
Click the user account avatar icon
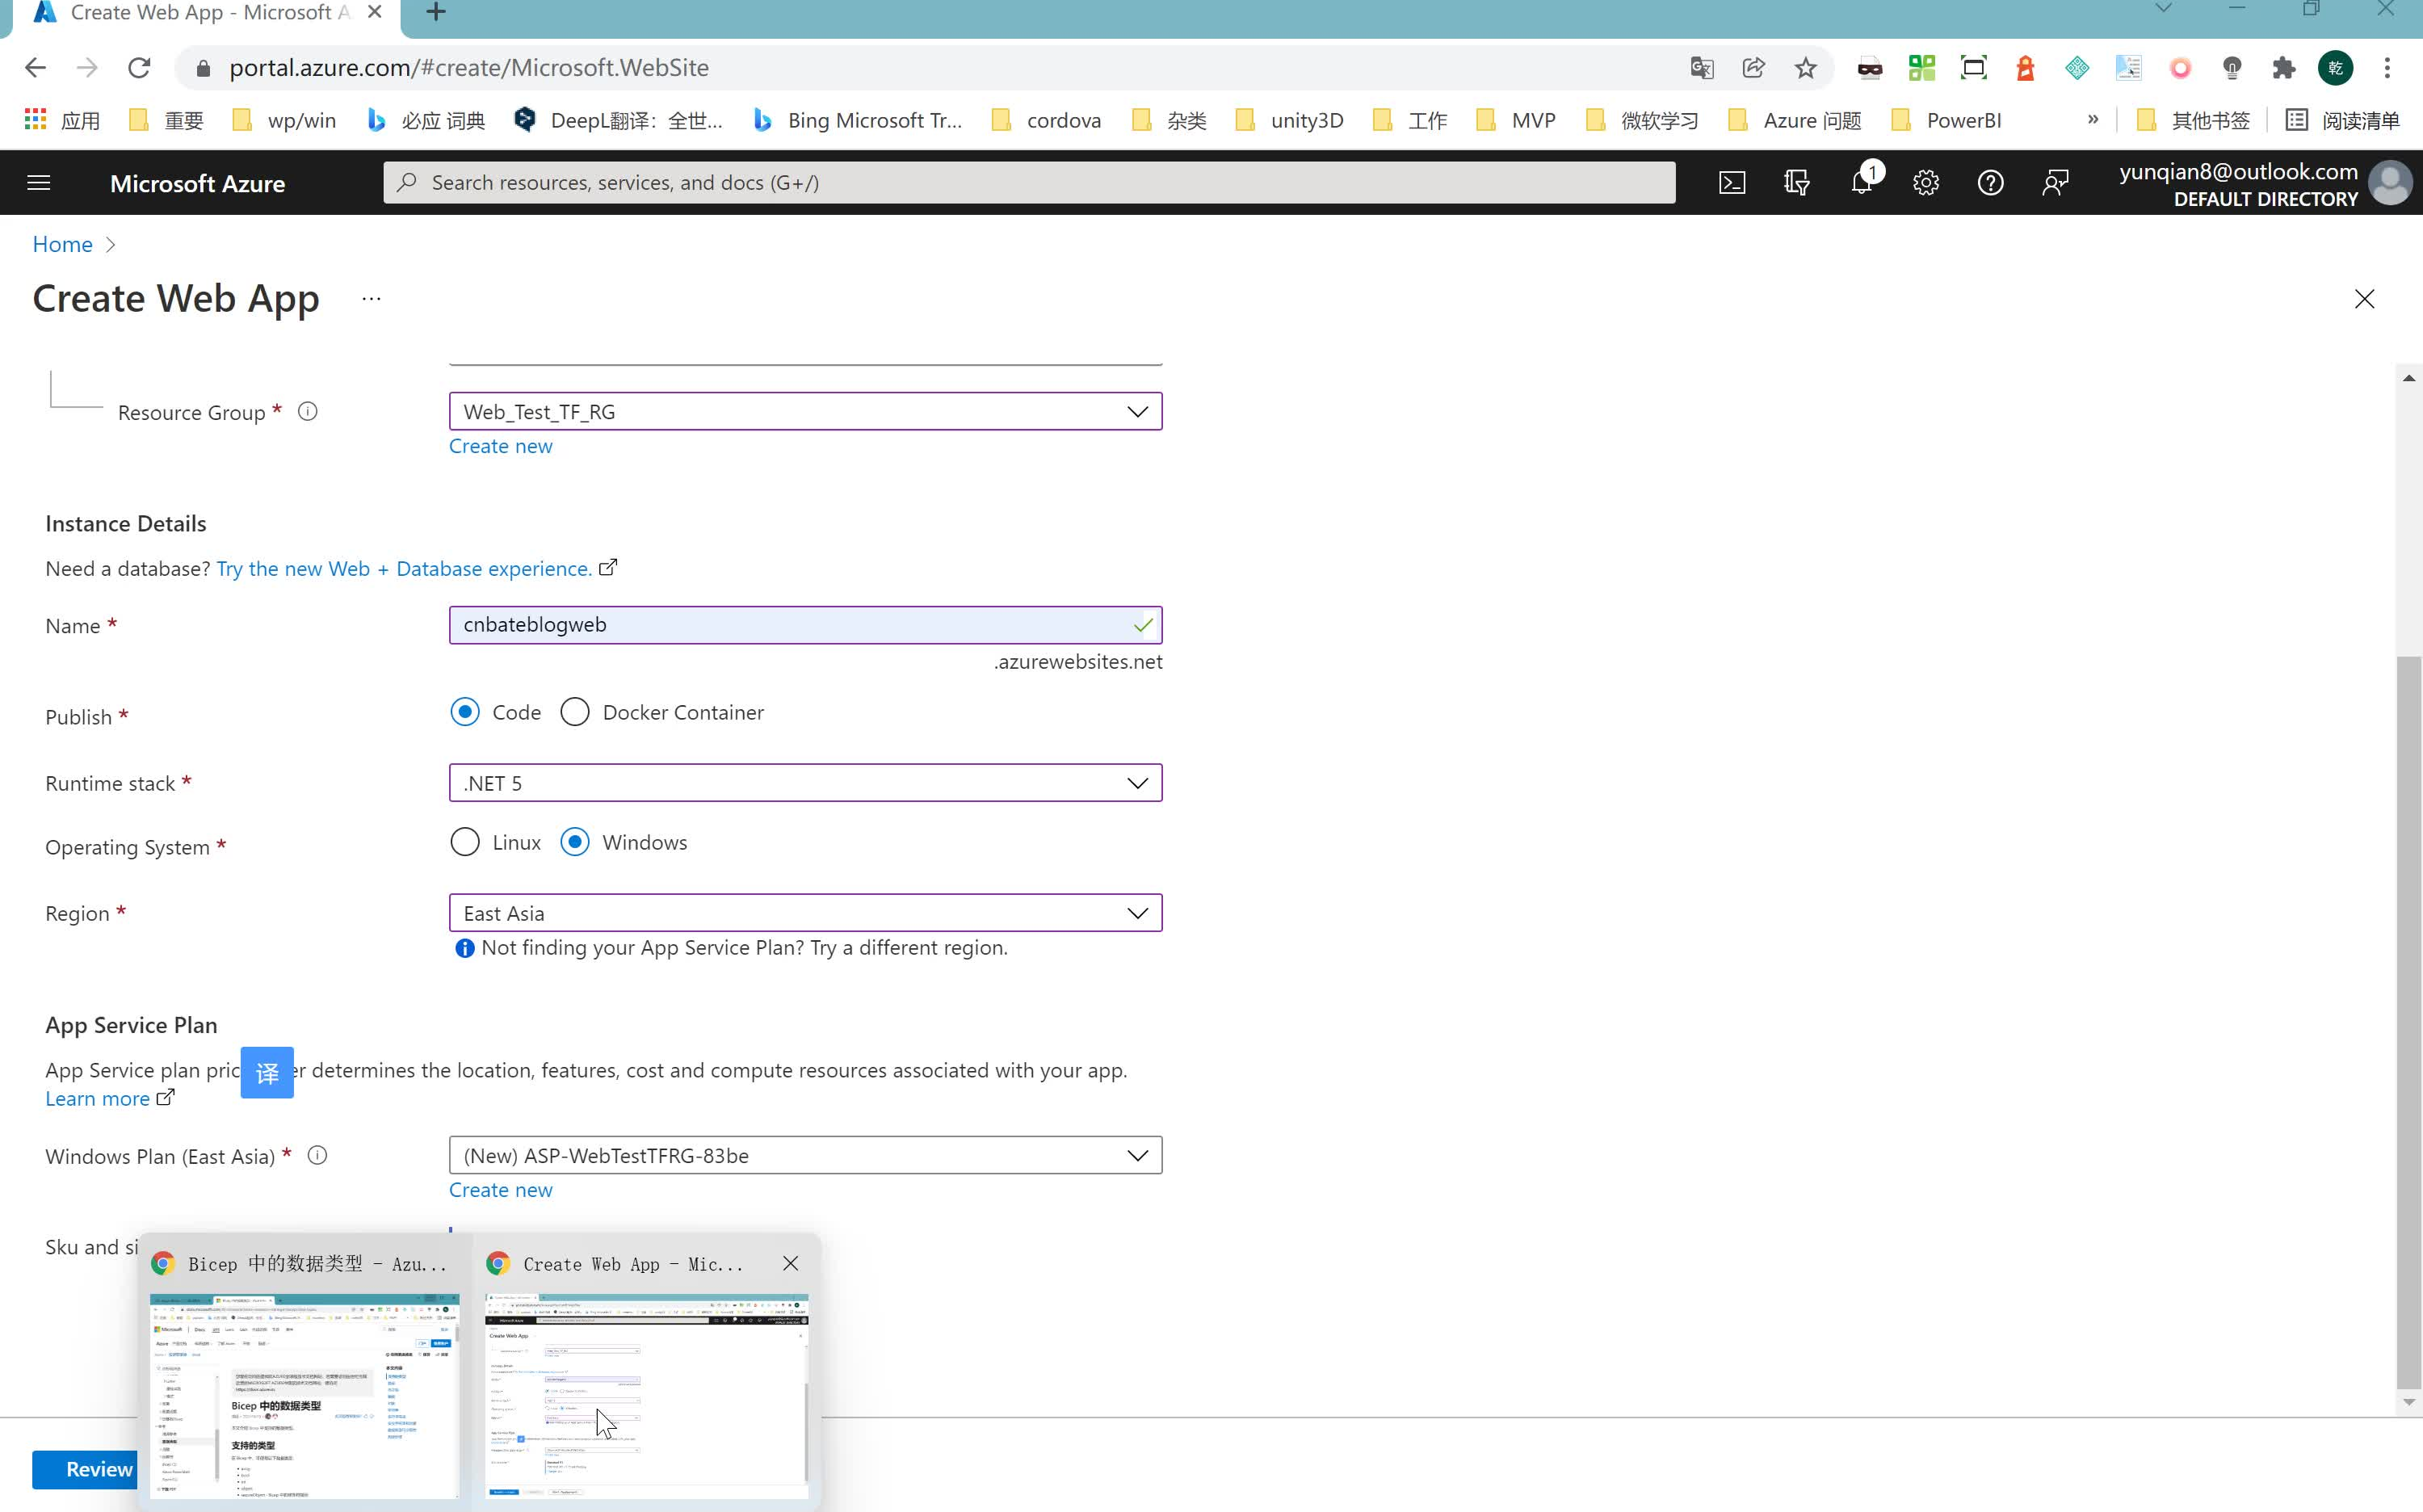coord(2392,183)
